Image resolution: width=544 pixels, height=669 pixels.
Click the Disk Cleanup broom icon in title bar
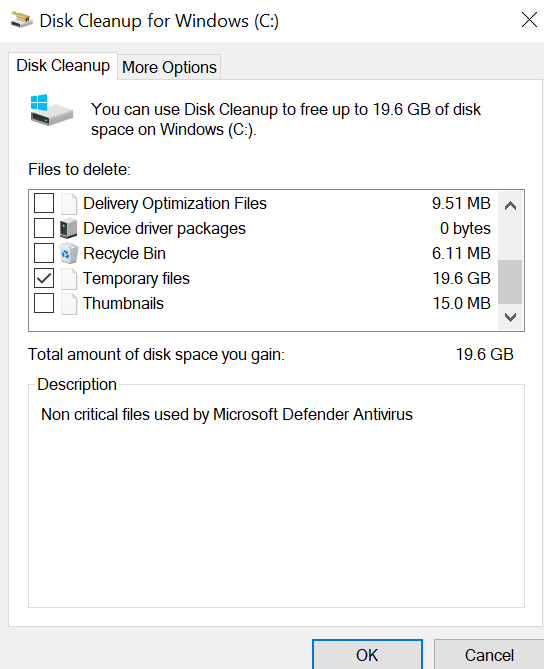point(21,20)
